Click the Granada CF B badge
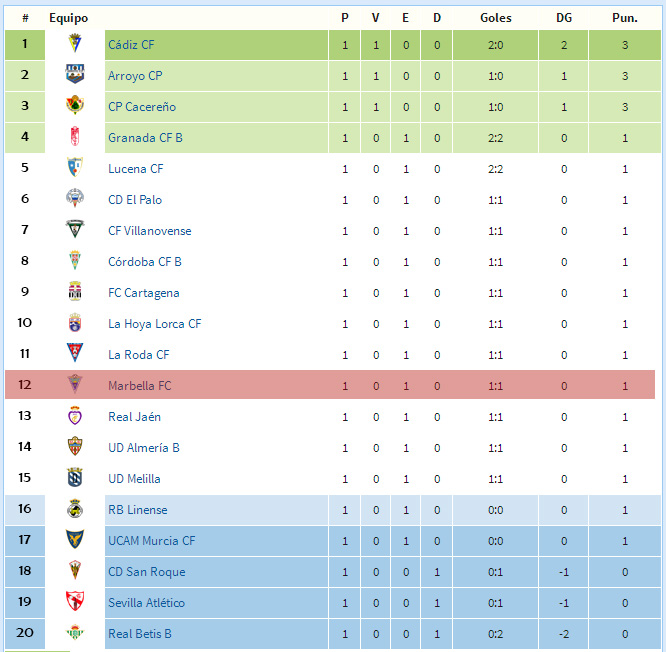The width and height of the screenshot is (666, 652). point(75,136)
